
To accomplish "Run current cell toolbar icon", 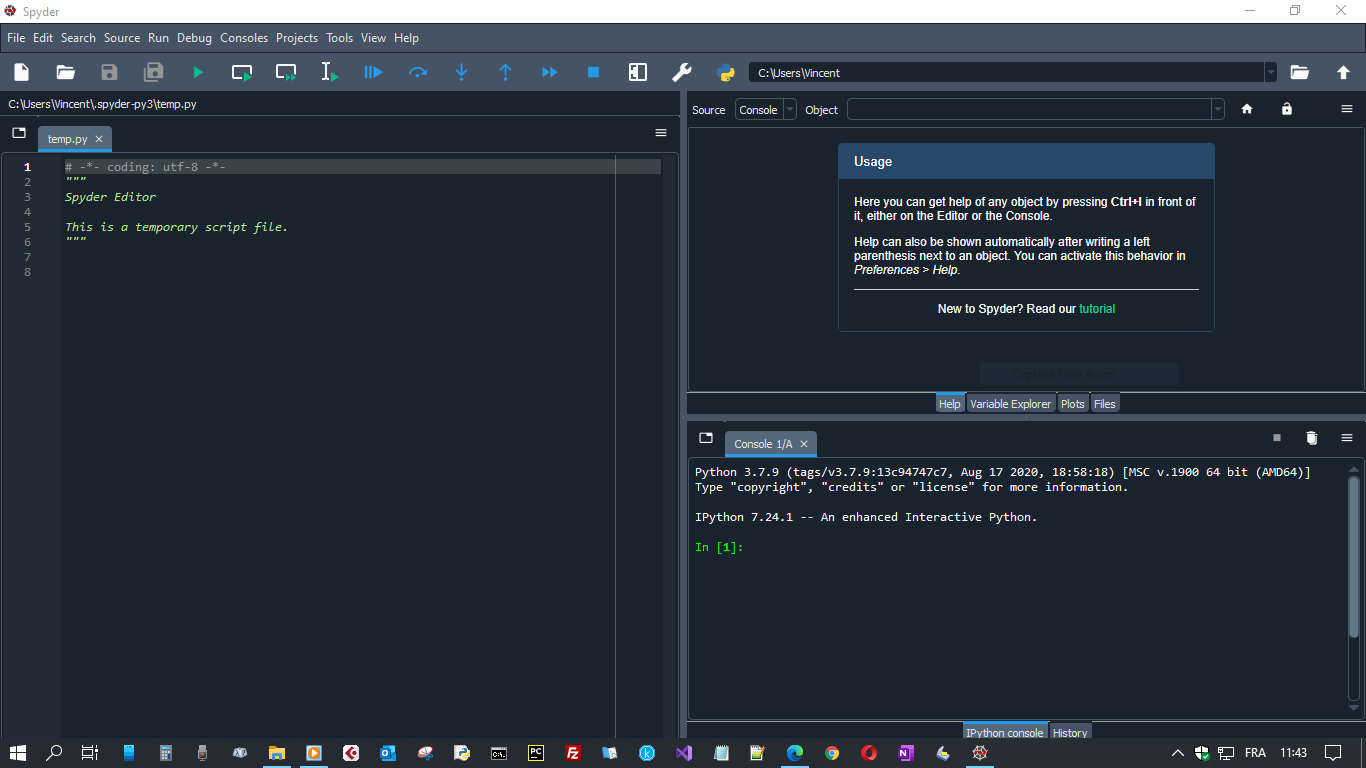I will click(242, 72).
